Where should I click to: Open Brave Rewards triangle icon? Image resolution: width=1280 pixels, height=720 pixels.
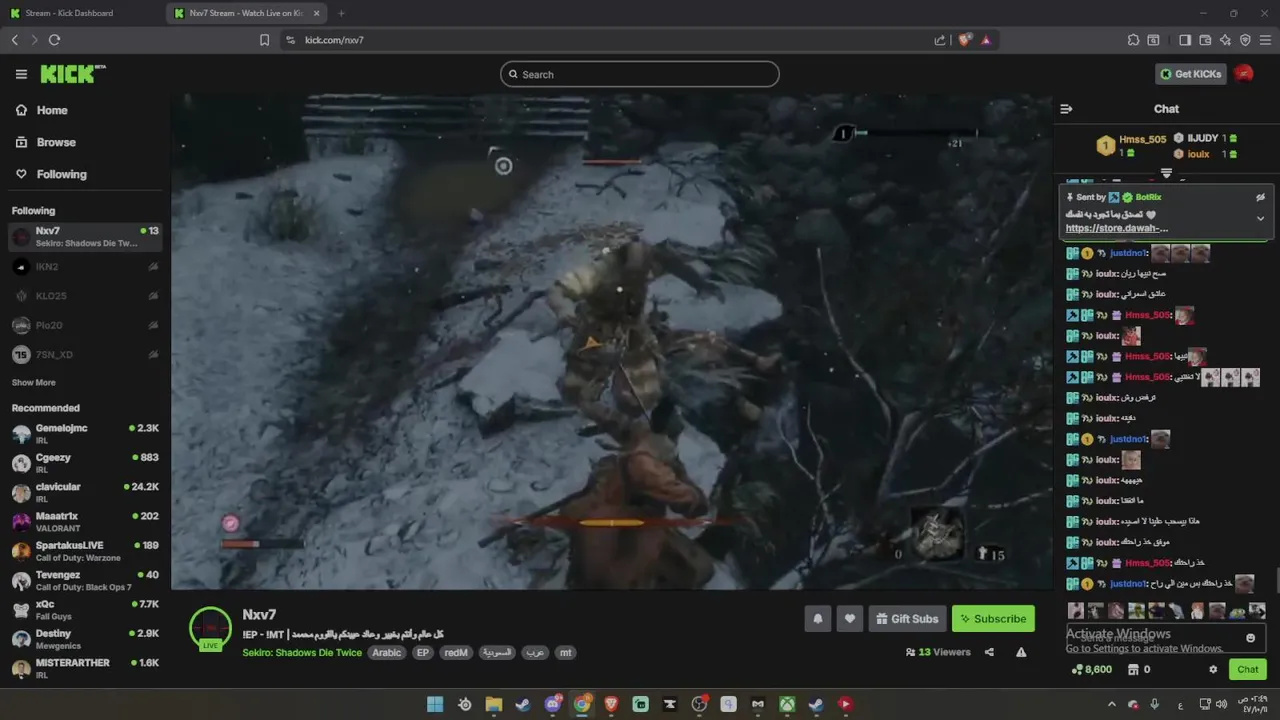[986, 40]
